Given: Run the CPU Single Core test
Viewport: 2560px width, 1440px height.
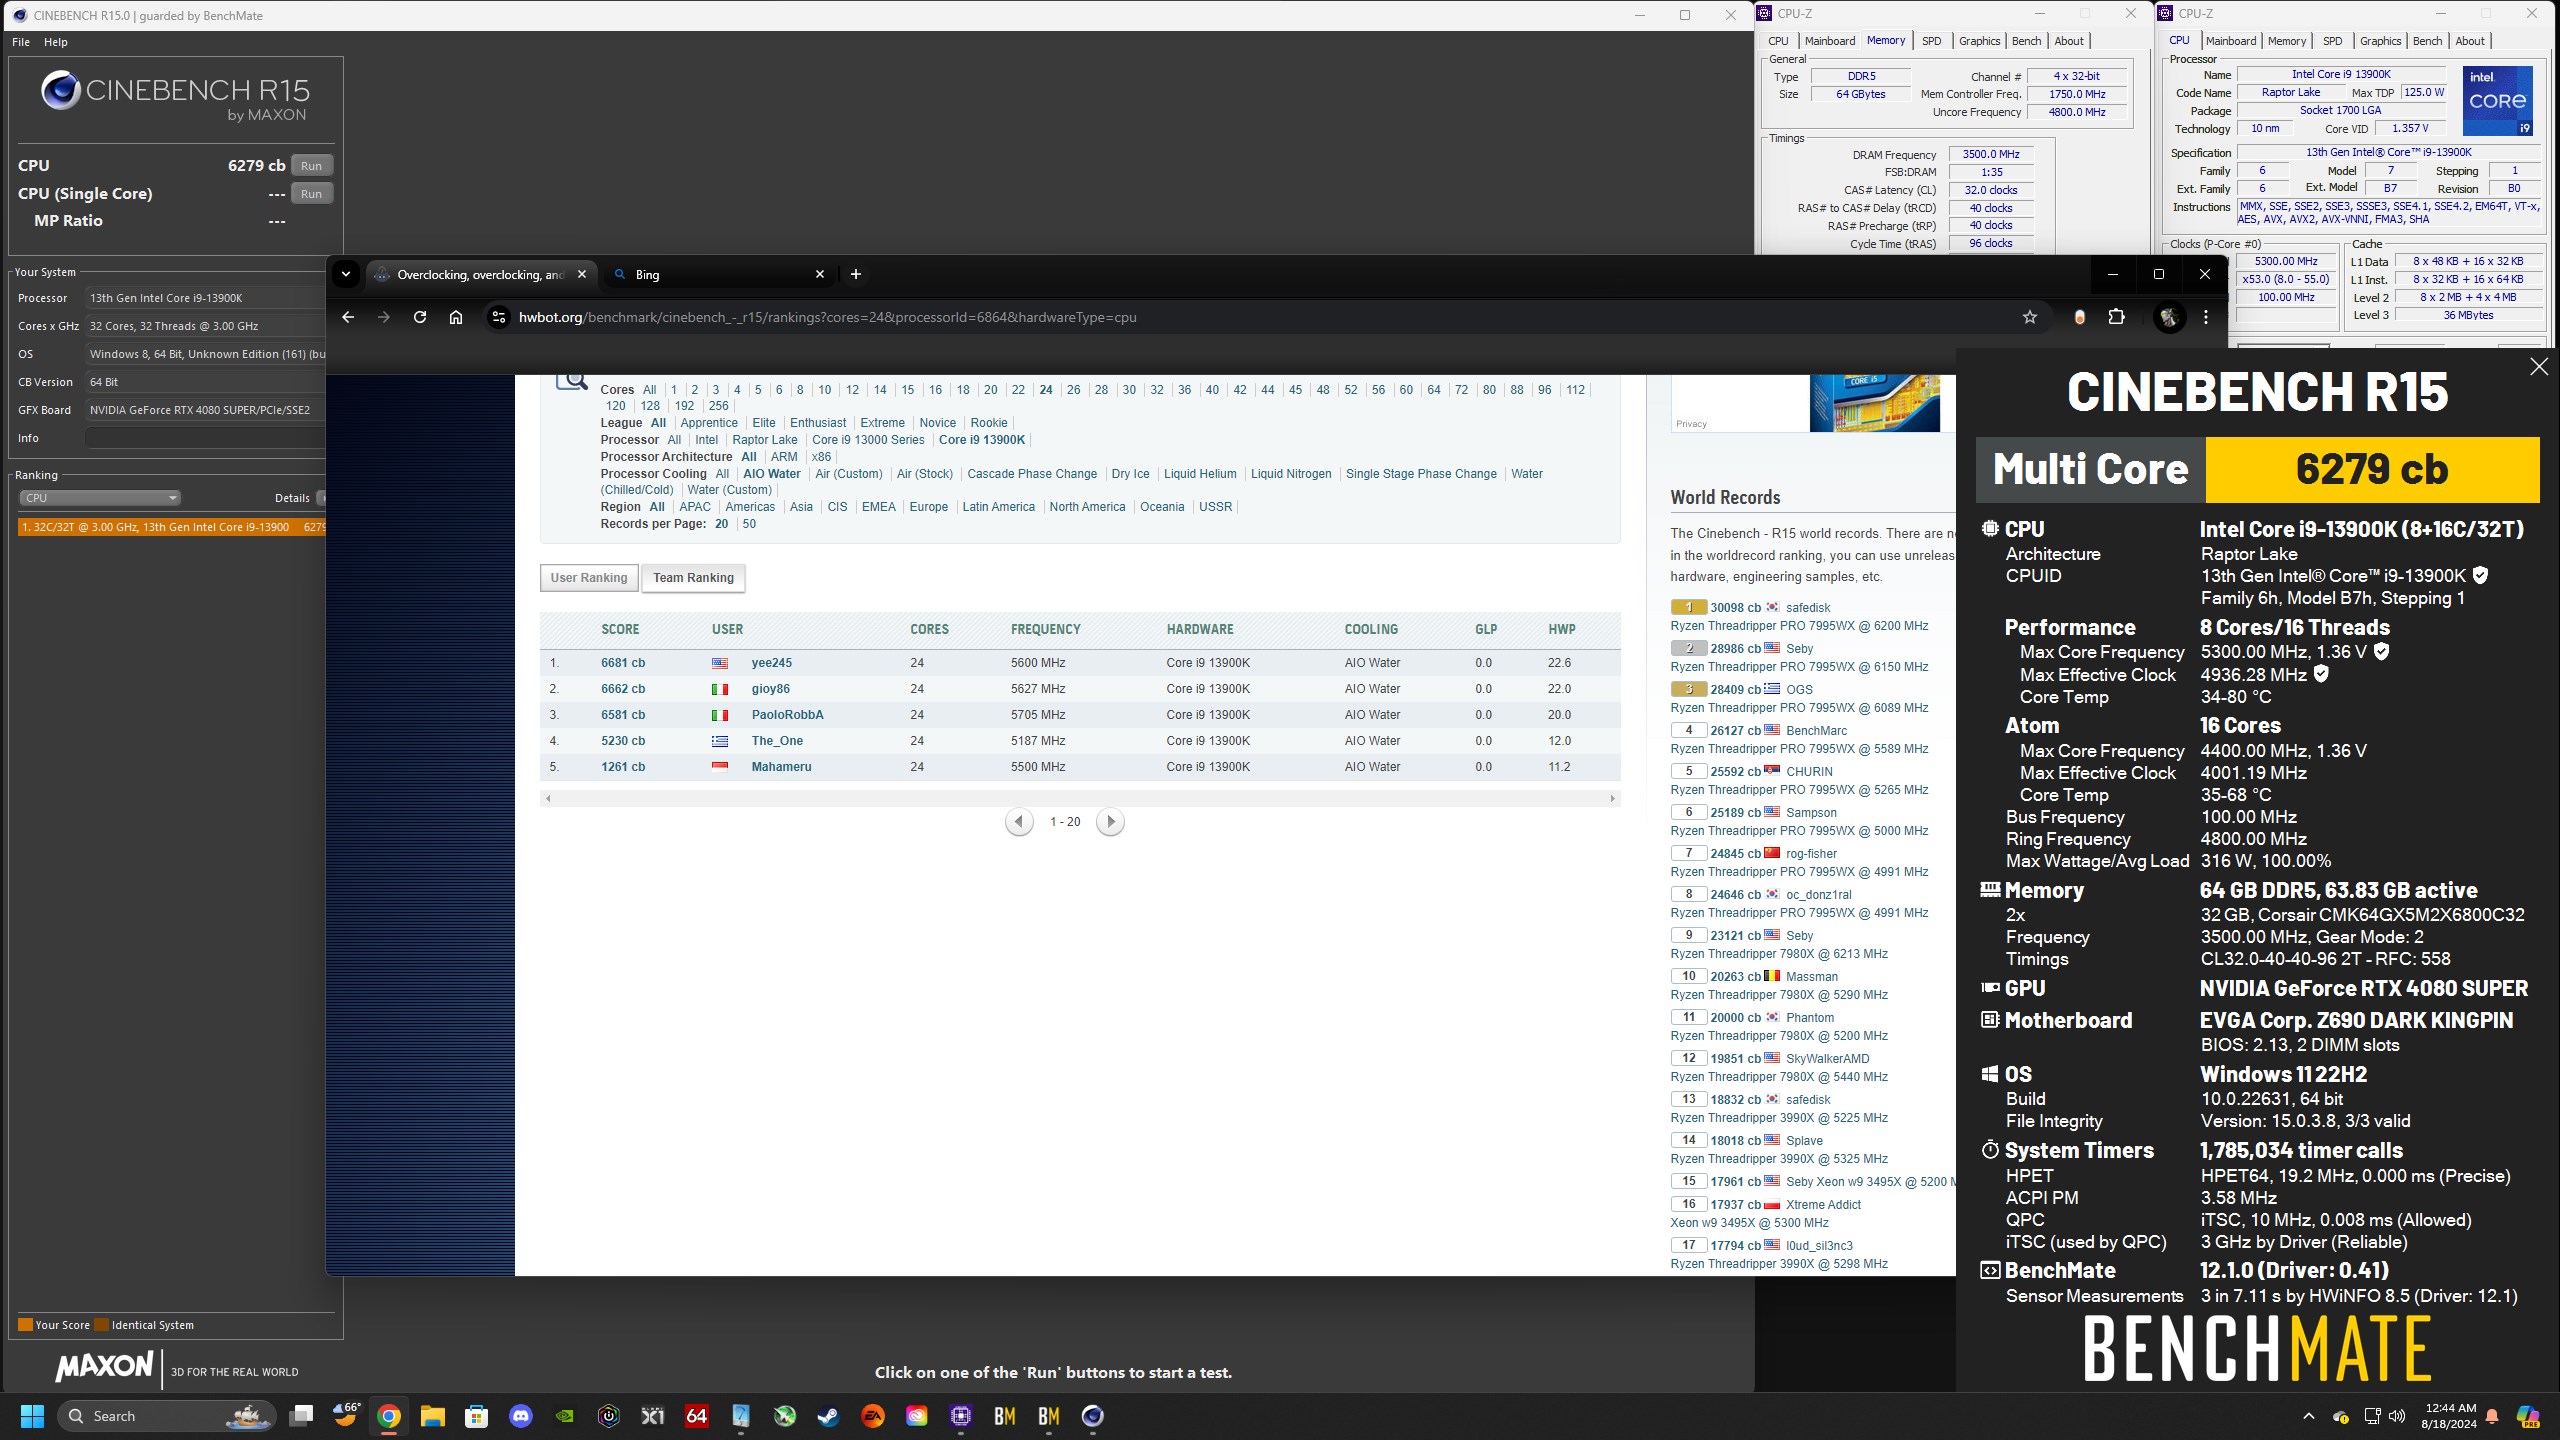Looking at the screenshot, I should point(311,194).
